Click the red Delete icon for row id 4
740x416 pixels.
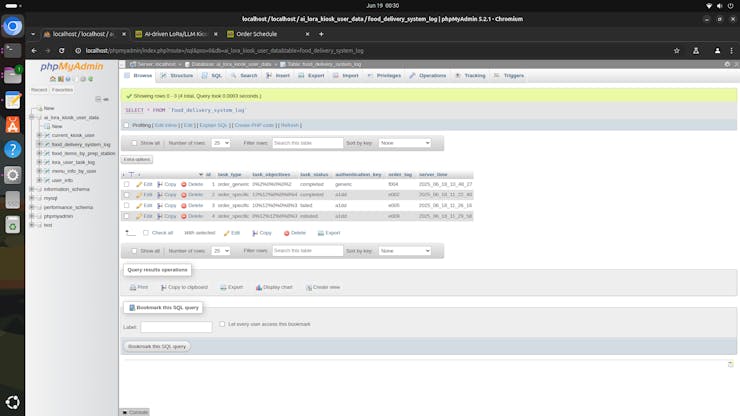coord(184,216)
